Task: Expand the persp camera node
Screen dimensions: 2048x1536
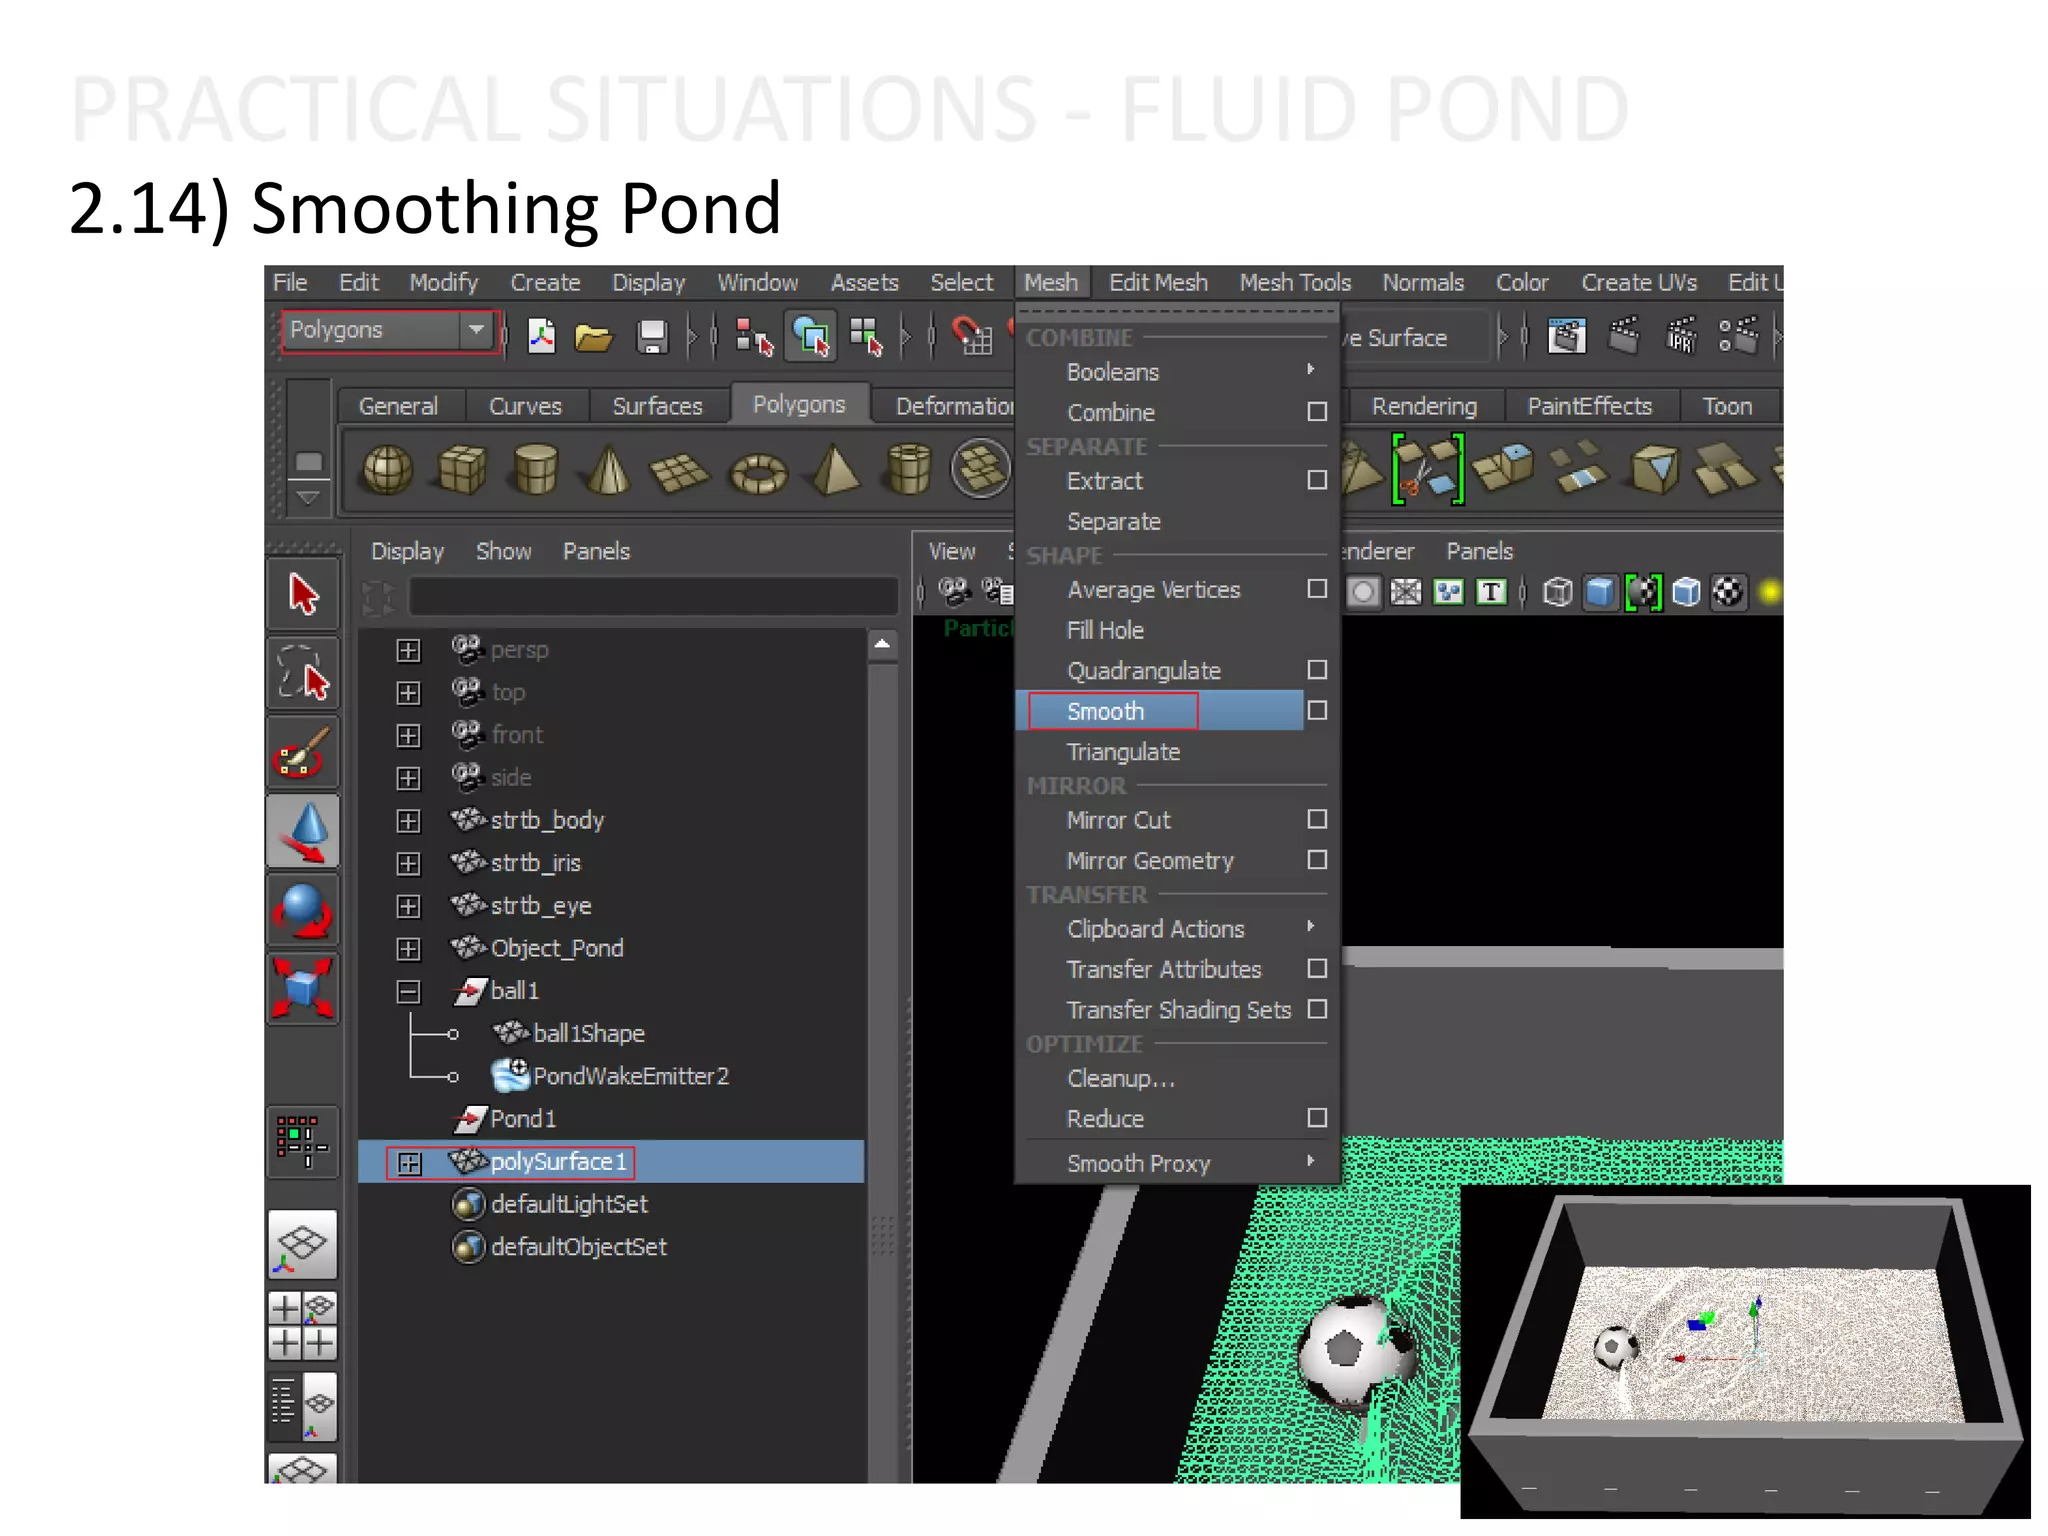Action: tap(408, 651)
